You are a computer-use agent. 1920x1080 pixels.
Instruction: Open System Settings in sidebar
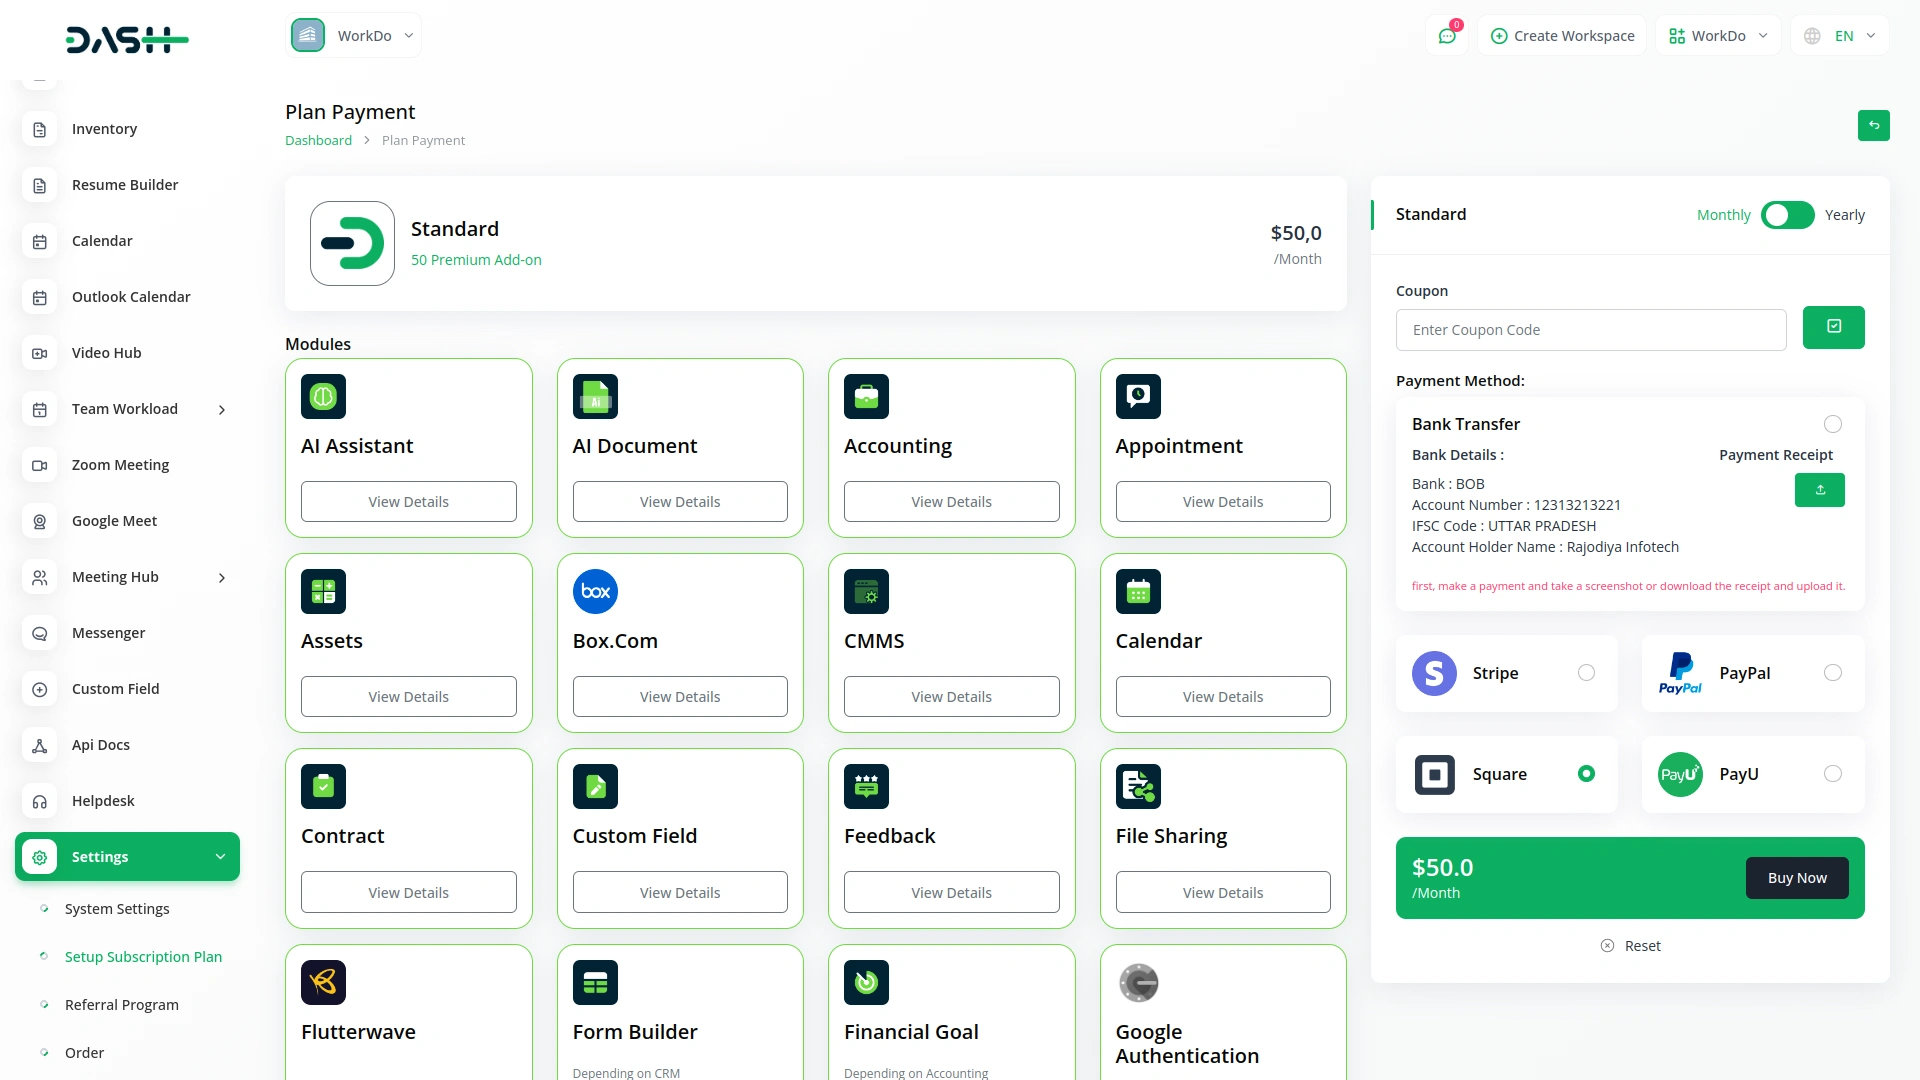point(117,909)
